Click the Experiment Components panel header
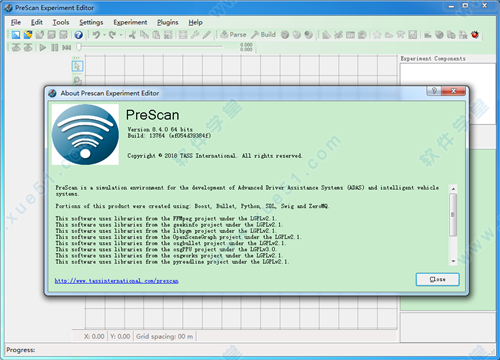 tap(433, 59)
